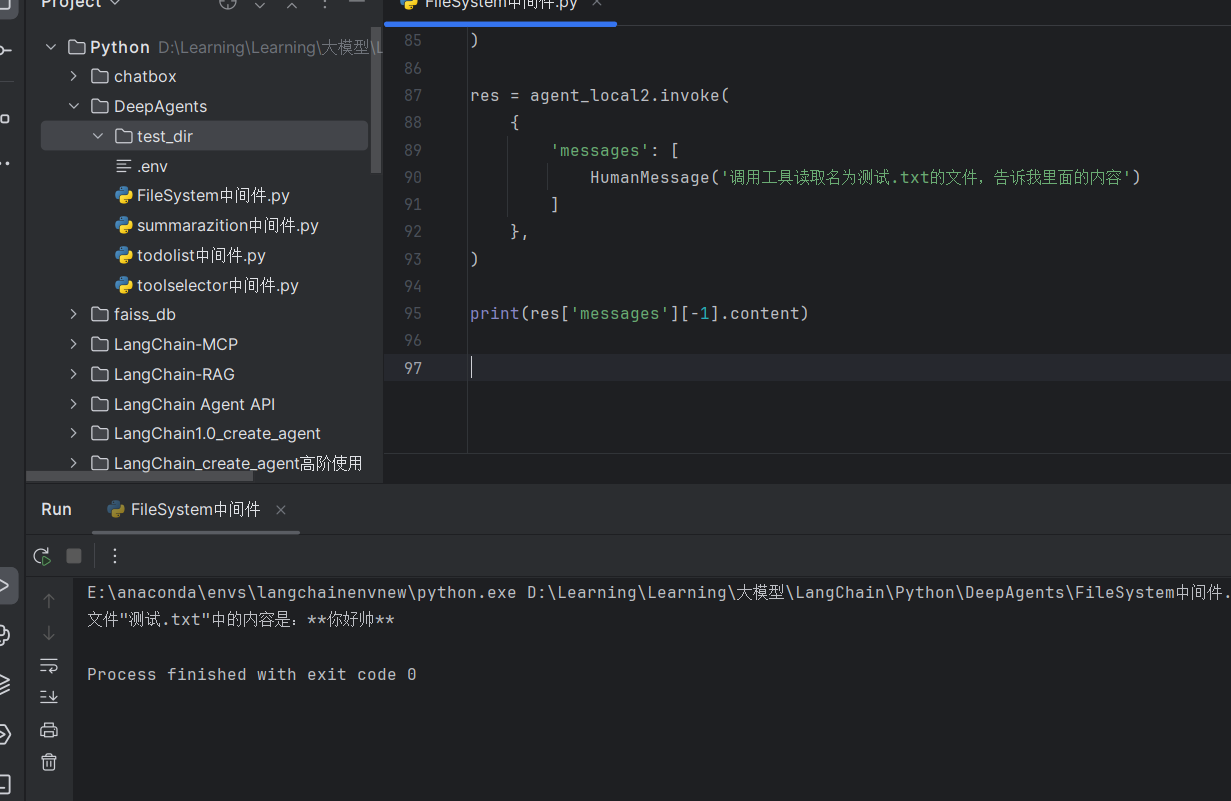The width and height of the screenshot is (1231, 801).
Task: Click the Run panel title label
Action: click(56, 510)
